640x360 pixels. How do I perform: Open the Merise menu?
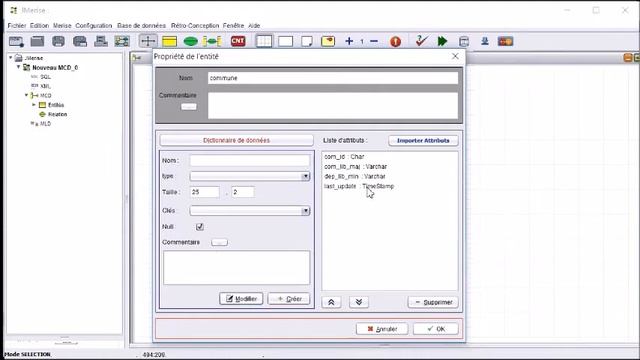coord(62,25)
